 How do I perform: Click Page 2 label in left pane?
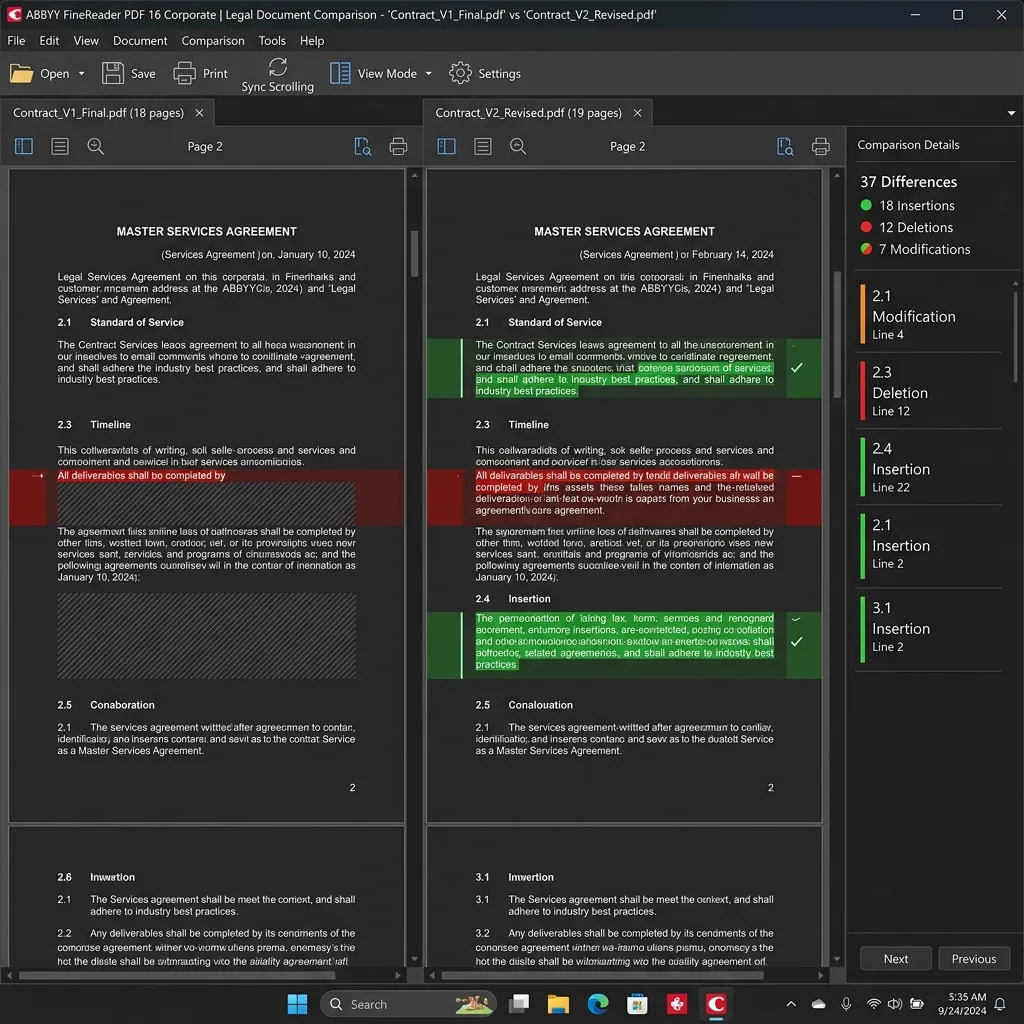pyautogui.click(x=205, y=146)
